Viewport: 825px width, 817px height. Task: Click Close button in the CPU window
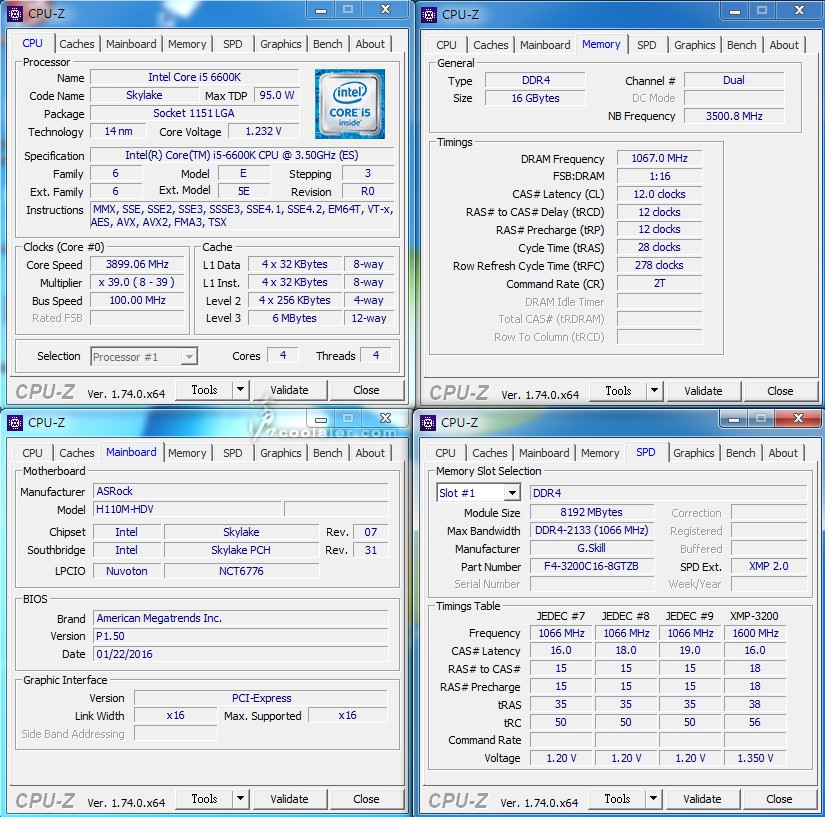(x=366, y=390)
